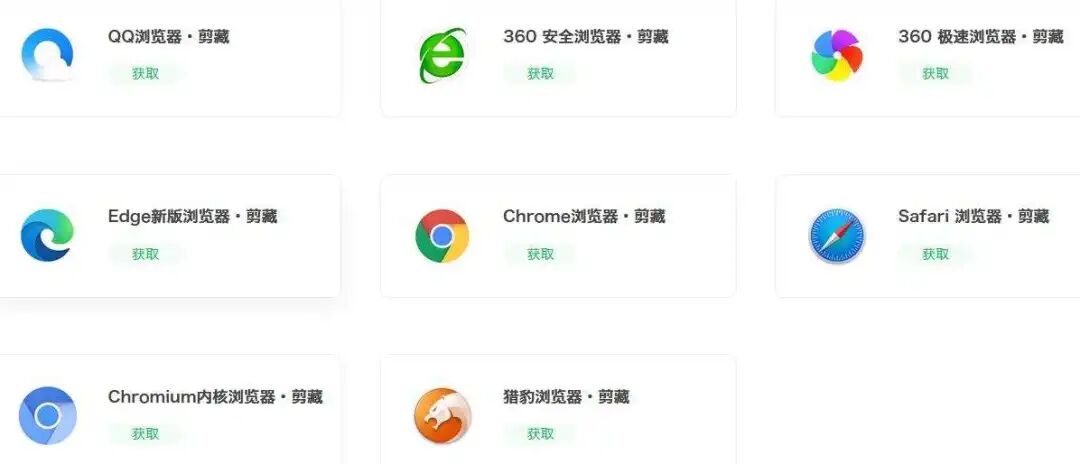
Task: Click the QQ browser icon
Action: (47, 54)
